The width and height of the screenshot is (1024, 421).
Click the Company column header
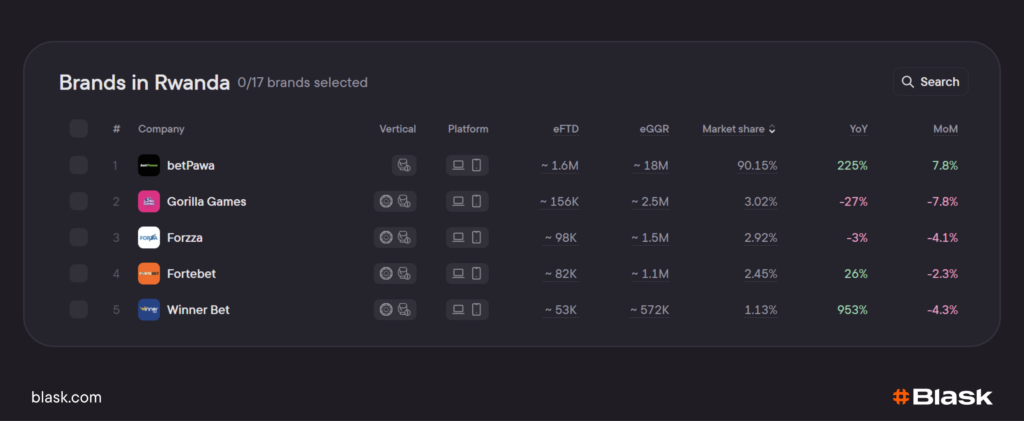click(x=161, y=129)
